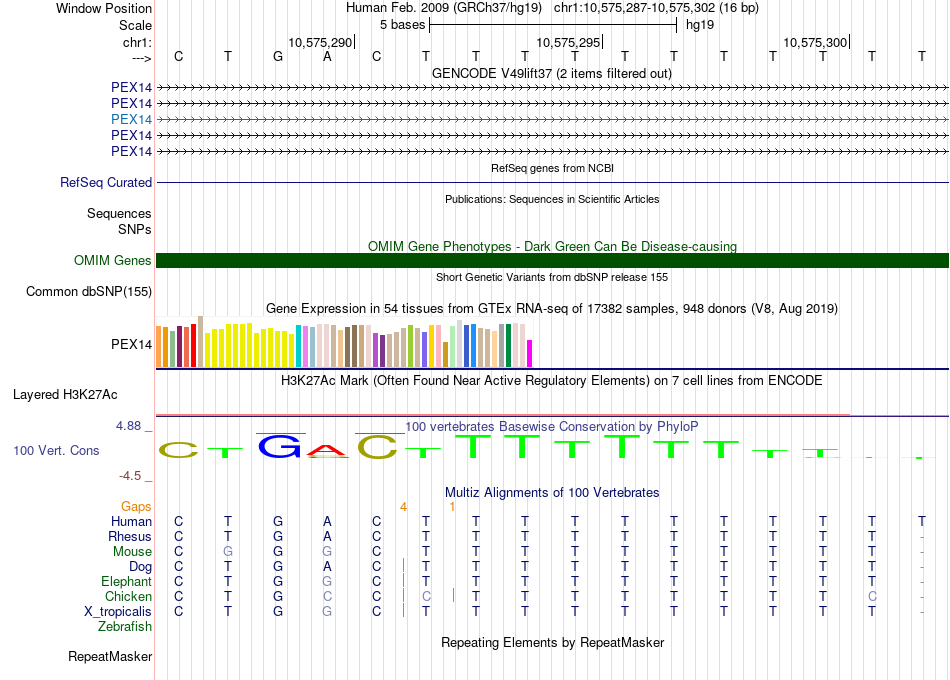This screenshot has width=950, height=680.
Task: Click the orange gap count '4'
Action: 404,507
